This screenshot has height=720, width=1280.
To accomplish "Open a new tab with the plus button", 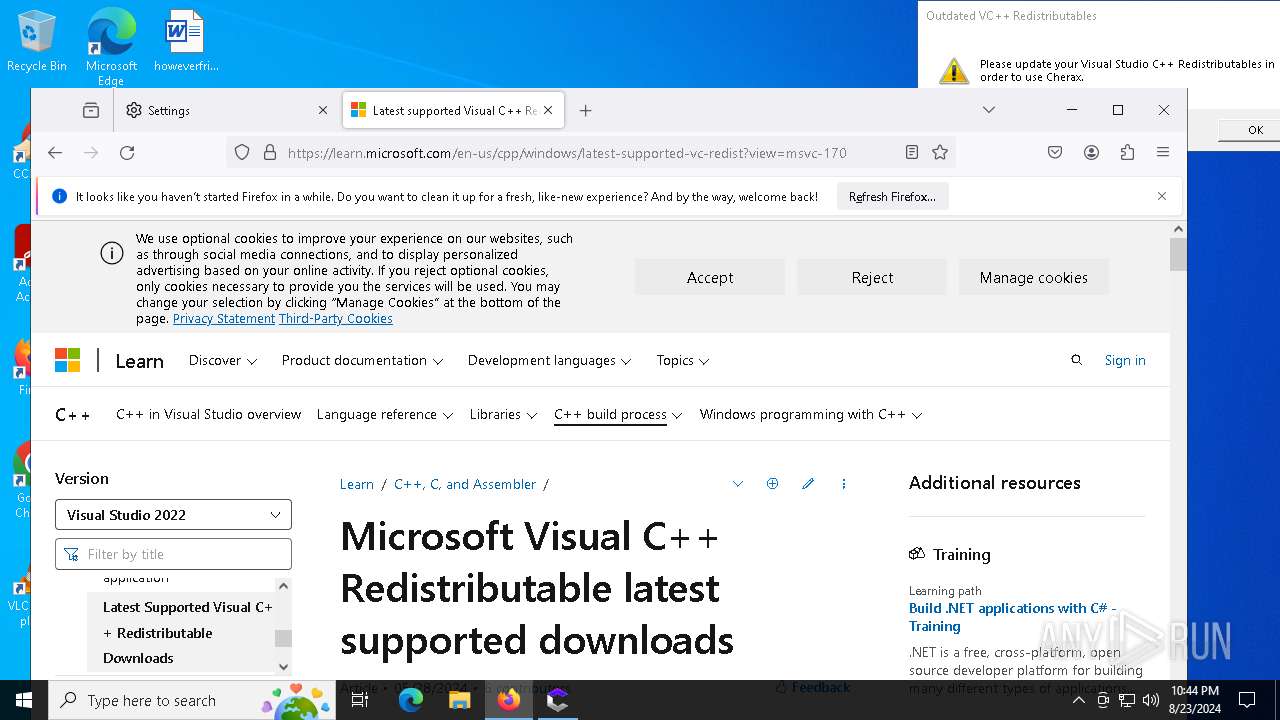I will coord(586,110).
